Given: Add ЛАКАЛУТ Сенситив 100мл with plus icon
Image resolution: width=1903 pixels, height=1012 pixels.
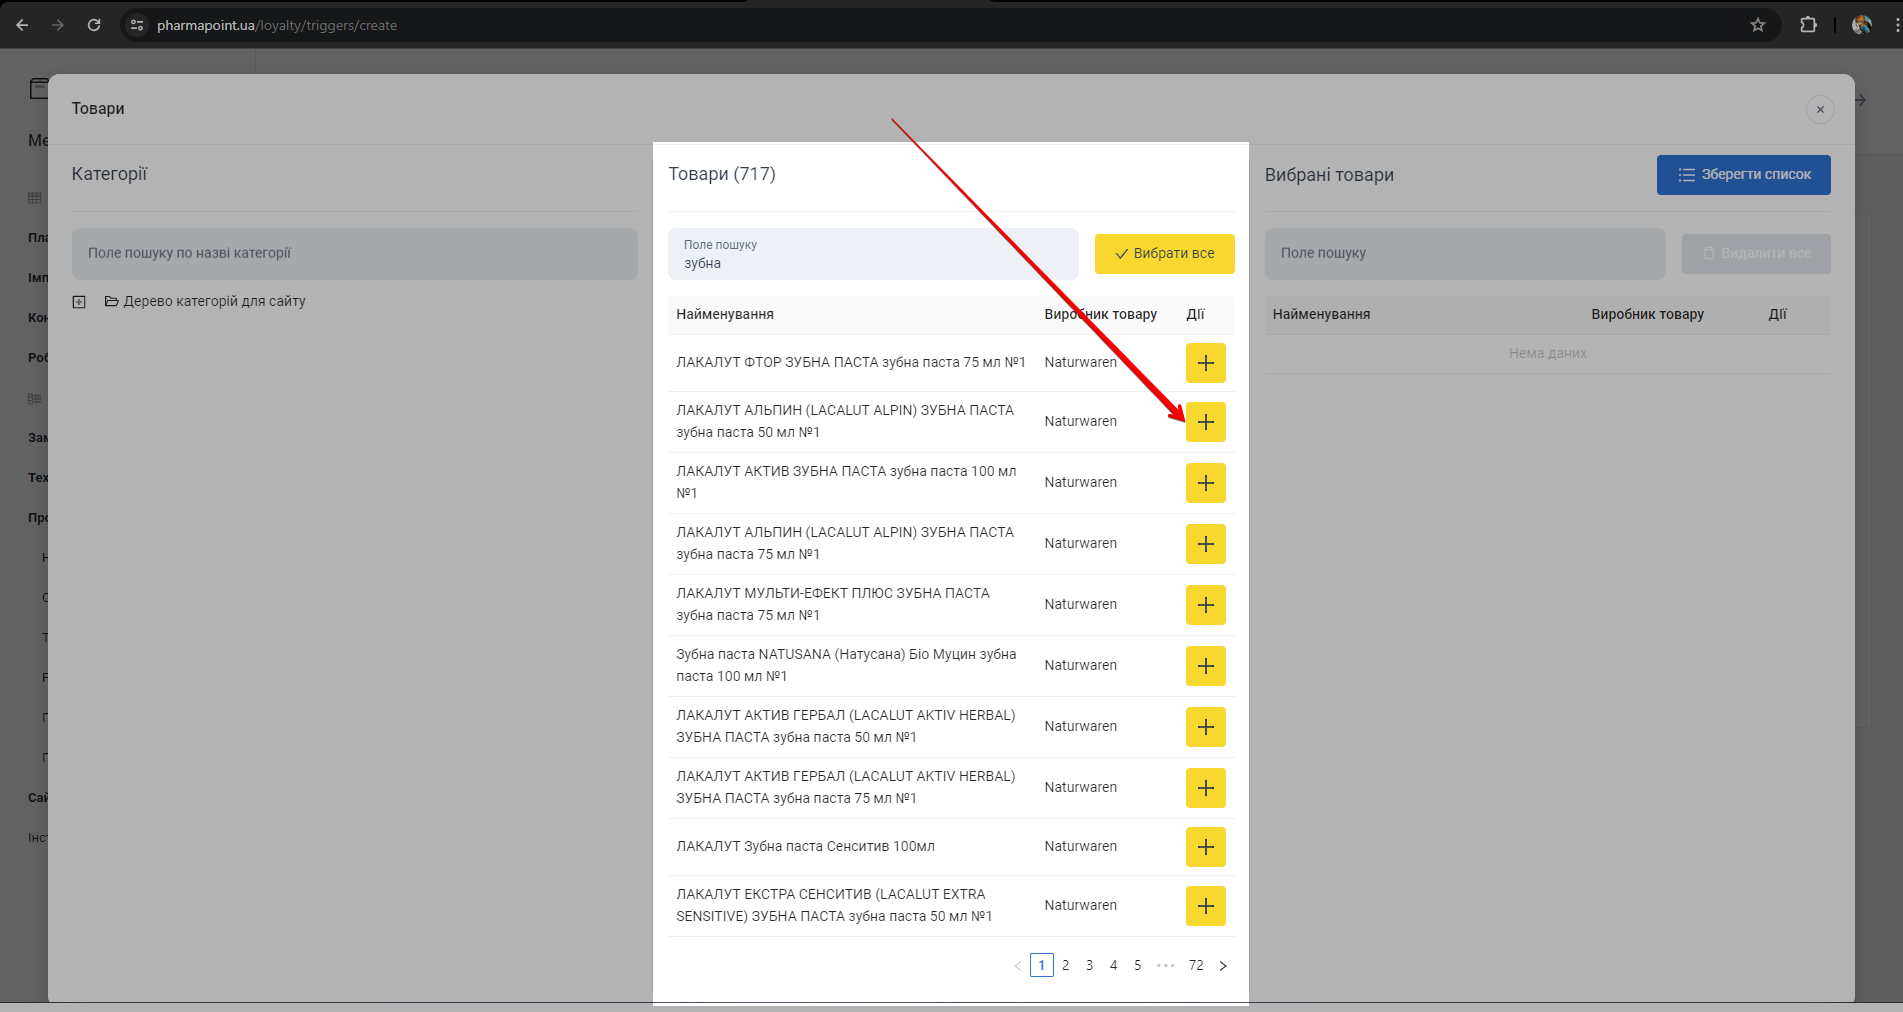Looking at the screenshot, I should [1205, 847].
